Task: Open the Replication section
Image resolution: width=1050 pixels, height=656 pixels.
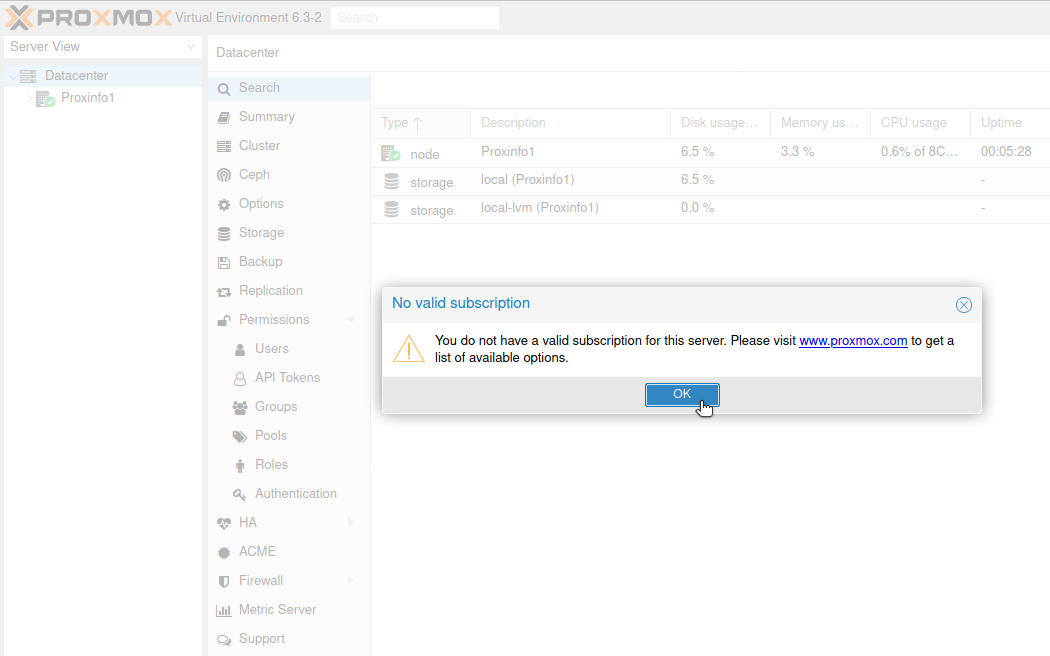Action: pos(271,291)
